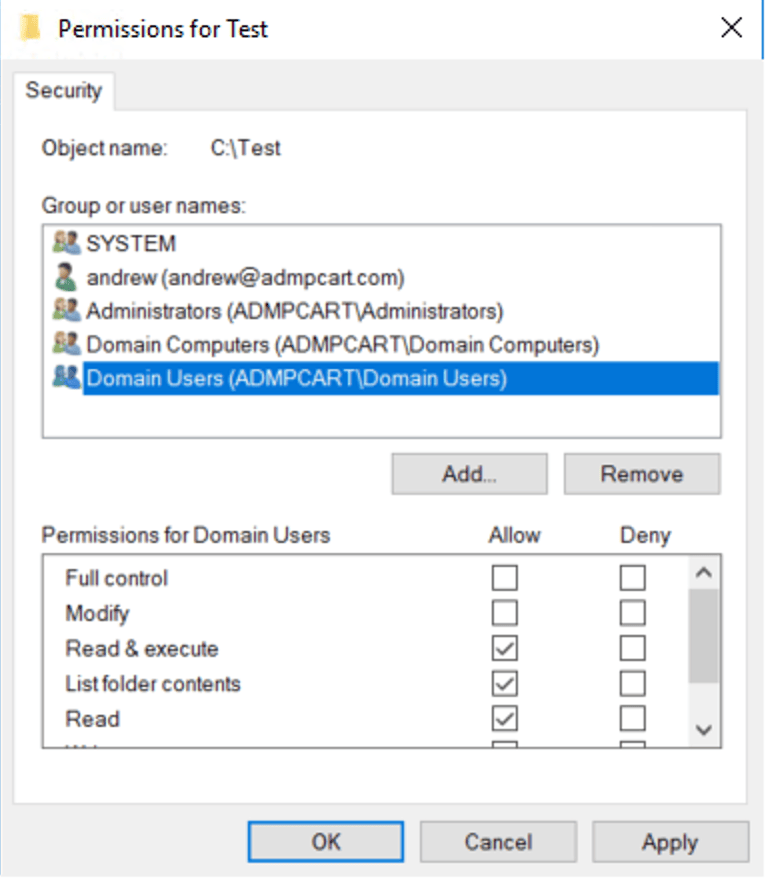This screenshot has height=882, width=766.
Task: Enable Allow for Modify
Action: click(x=505, y=613)
